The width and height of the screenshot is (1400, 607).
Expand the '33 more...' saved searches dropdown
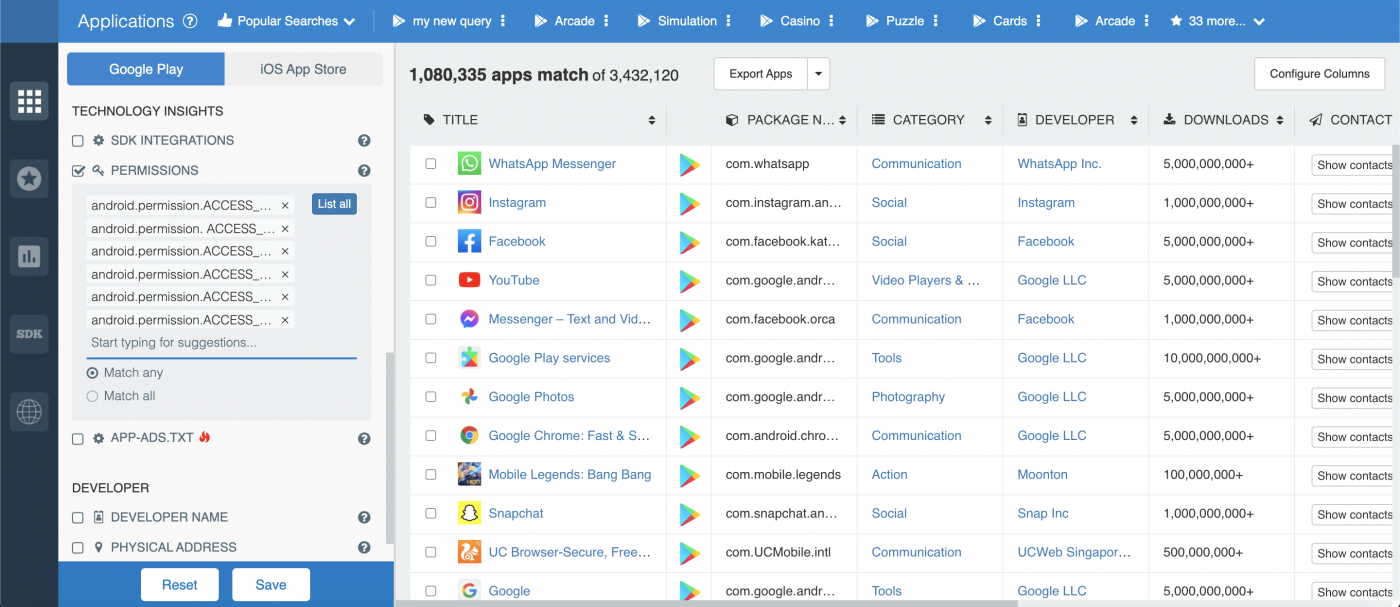coord(1217,21)
